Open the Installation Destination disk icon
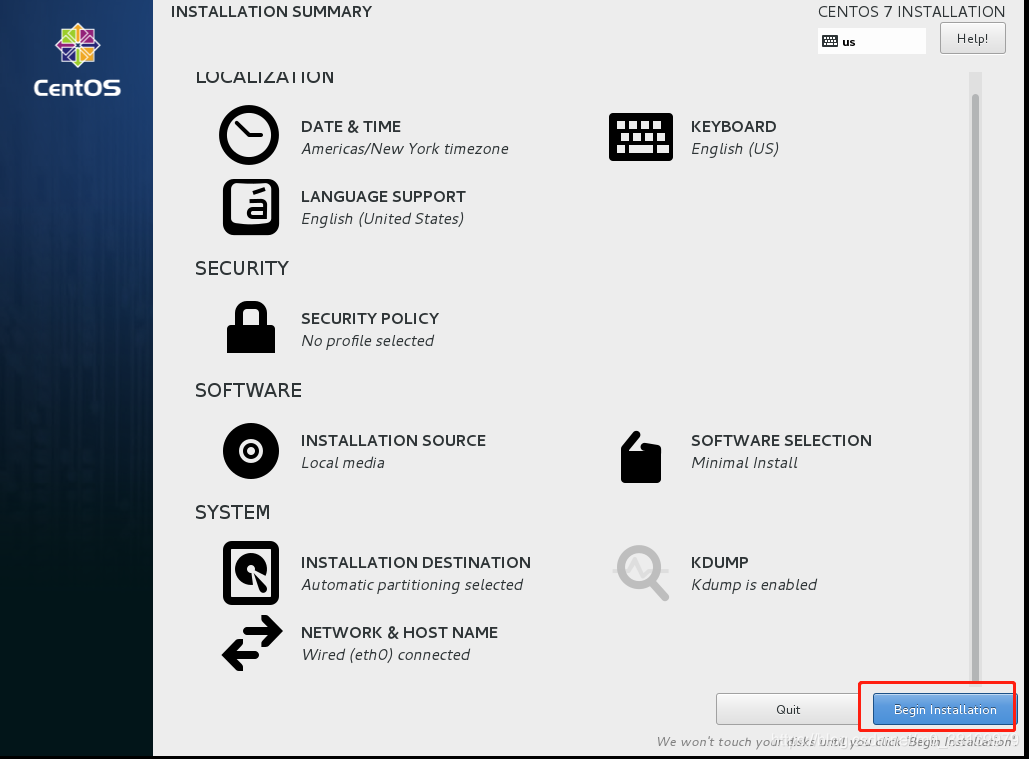Image resolution: width=1029 pixels, height=759 pixels. tap(251, 573)
